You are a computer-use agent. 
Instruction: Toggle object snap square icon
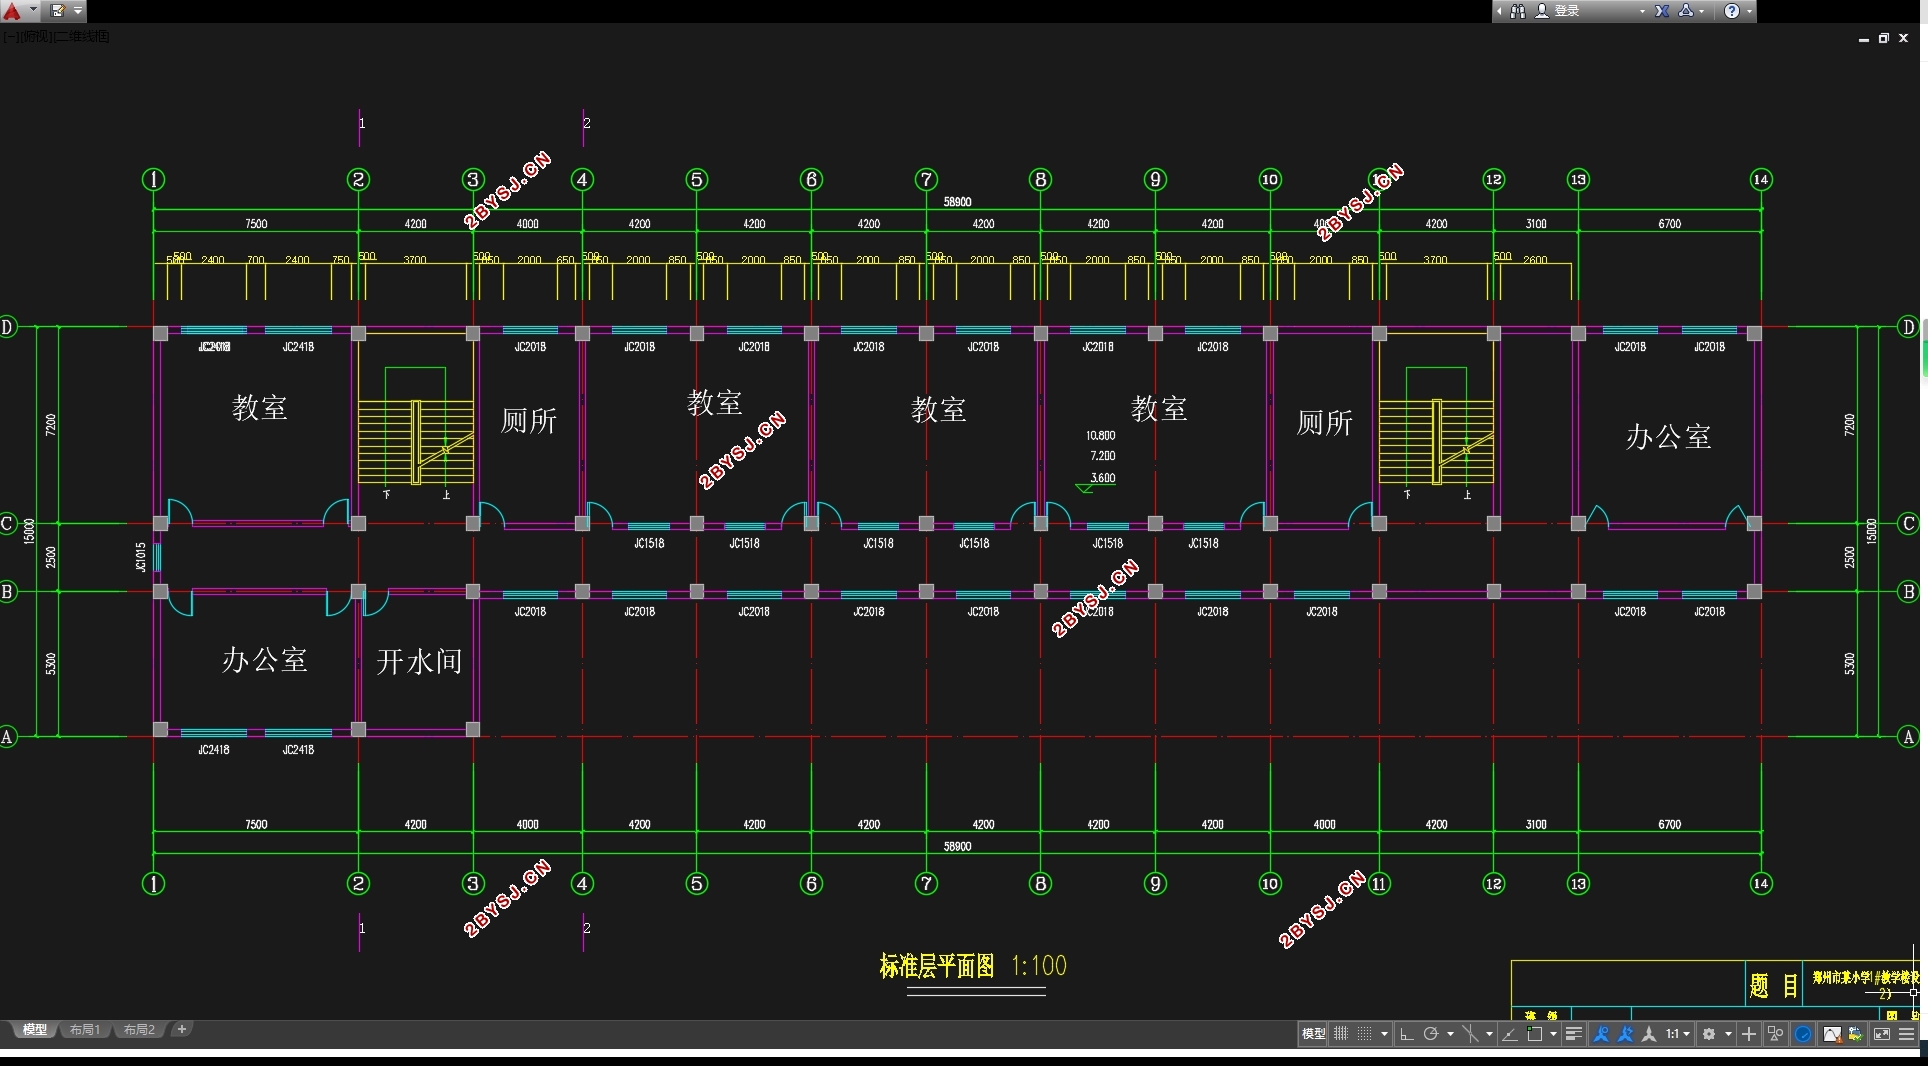pos(1535,1034)
